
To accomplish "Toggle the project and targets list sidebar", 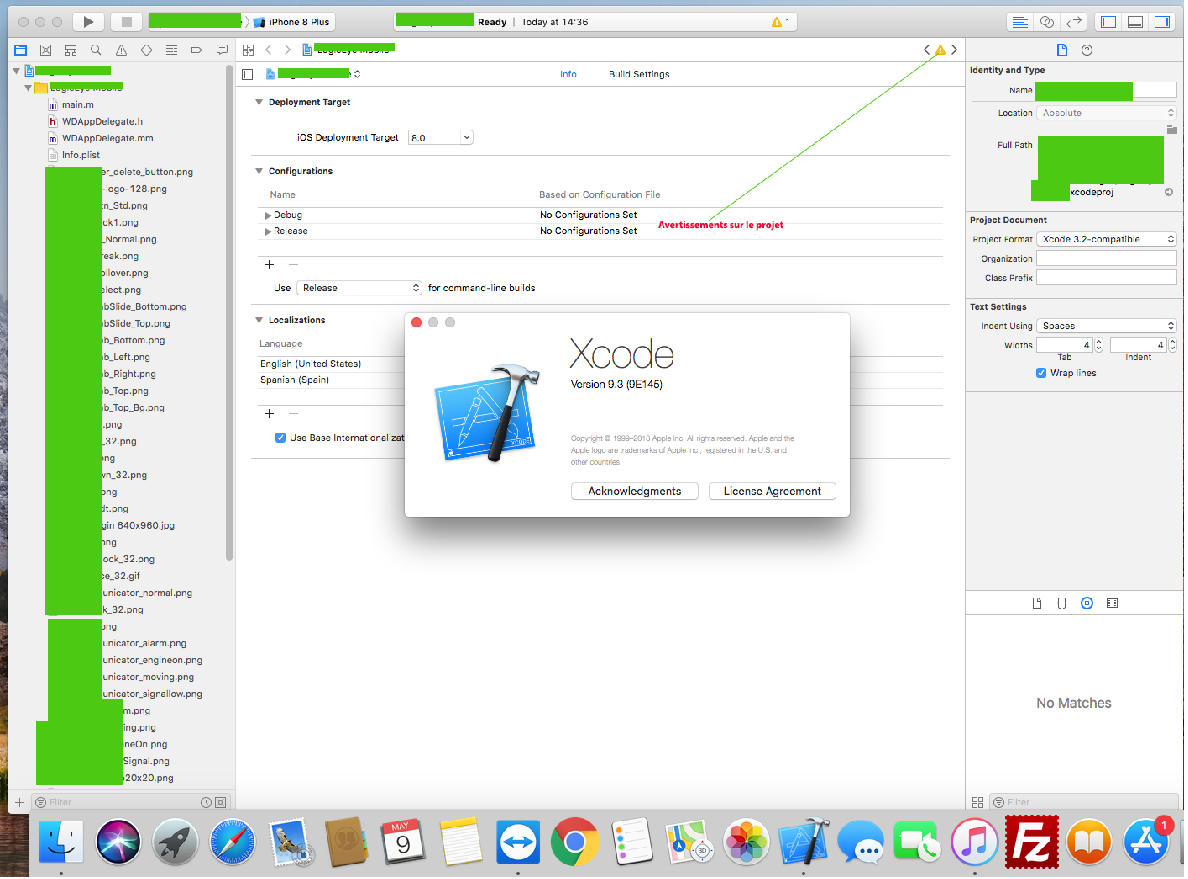I will [248, 74].
